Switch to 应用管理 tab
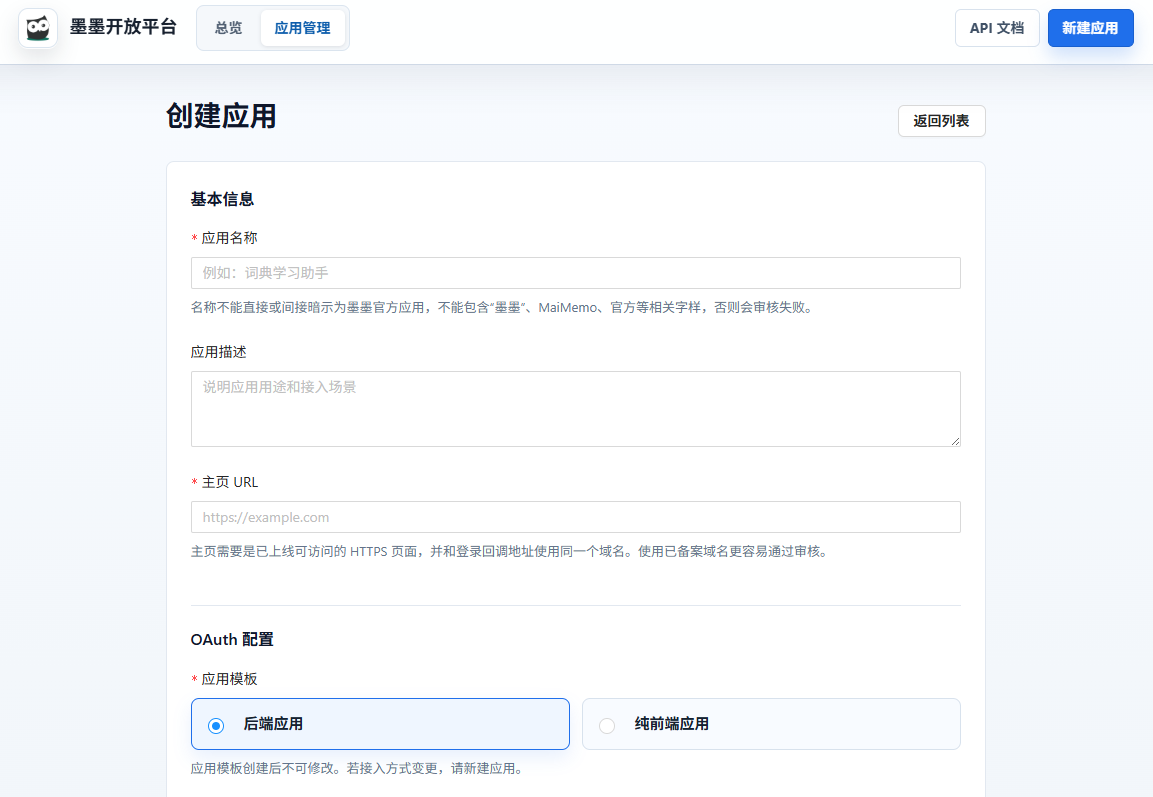This screenshot has height=797, width=1153. (302, 28)
